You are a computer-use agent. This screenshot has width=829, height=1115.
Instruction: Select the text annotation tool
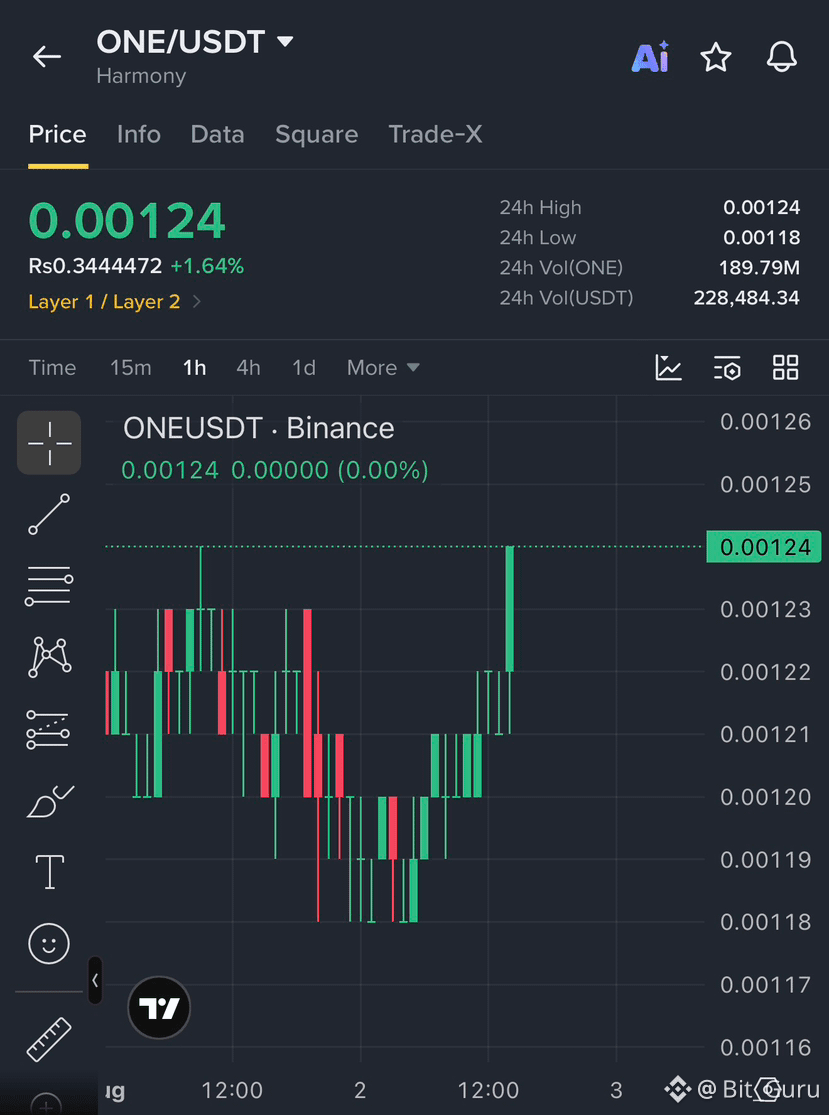(50, 872)
